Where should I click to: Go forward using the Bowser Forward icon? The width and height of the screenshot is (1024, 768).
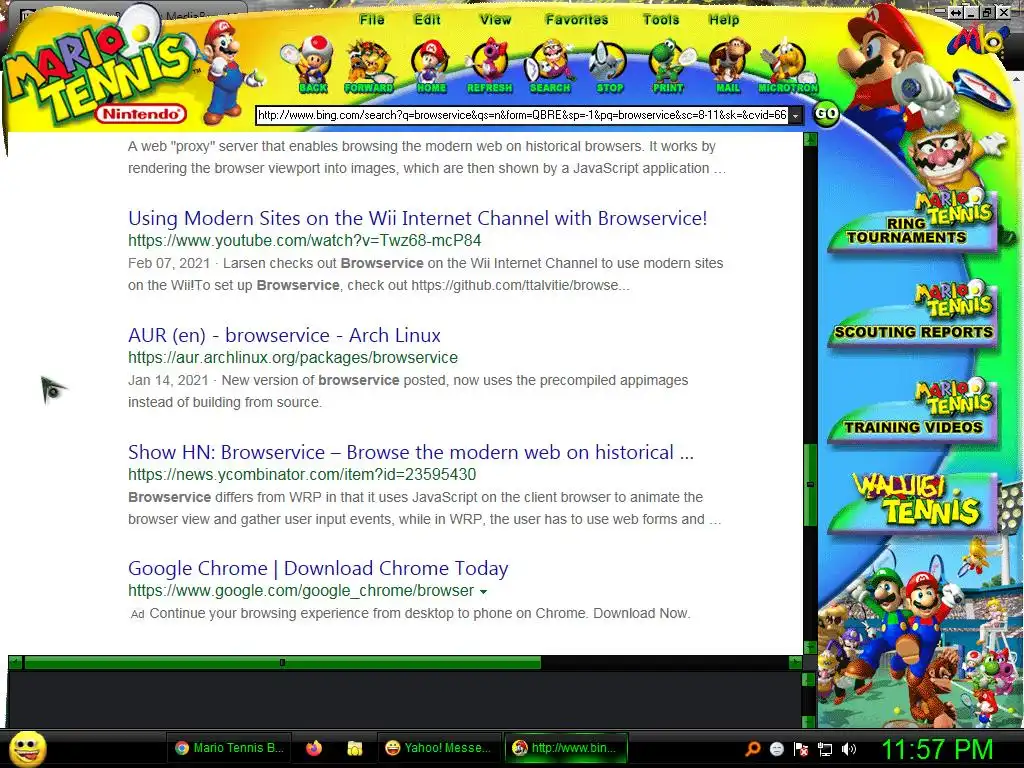pyautogui.click(x=369, y=67)
